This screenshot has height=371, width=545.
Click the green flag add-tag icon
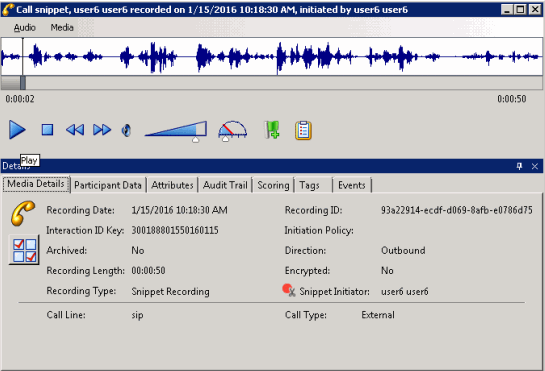tap(272, 130)
